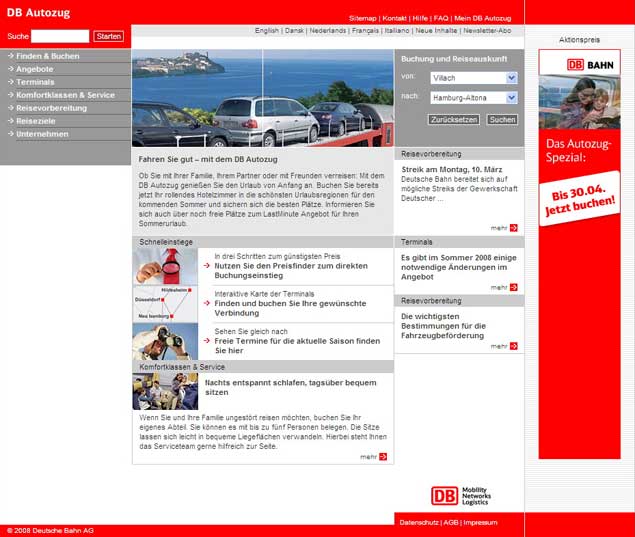The image size is (635, 537).
Task: Switch language to Italiano
Action: 397,30
